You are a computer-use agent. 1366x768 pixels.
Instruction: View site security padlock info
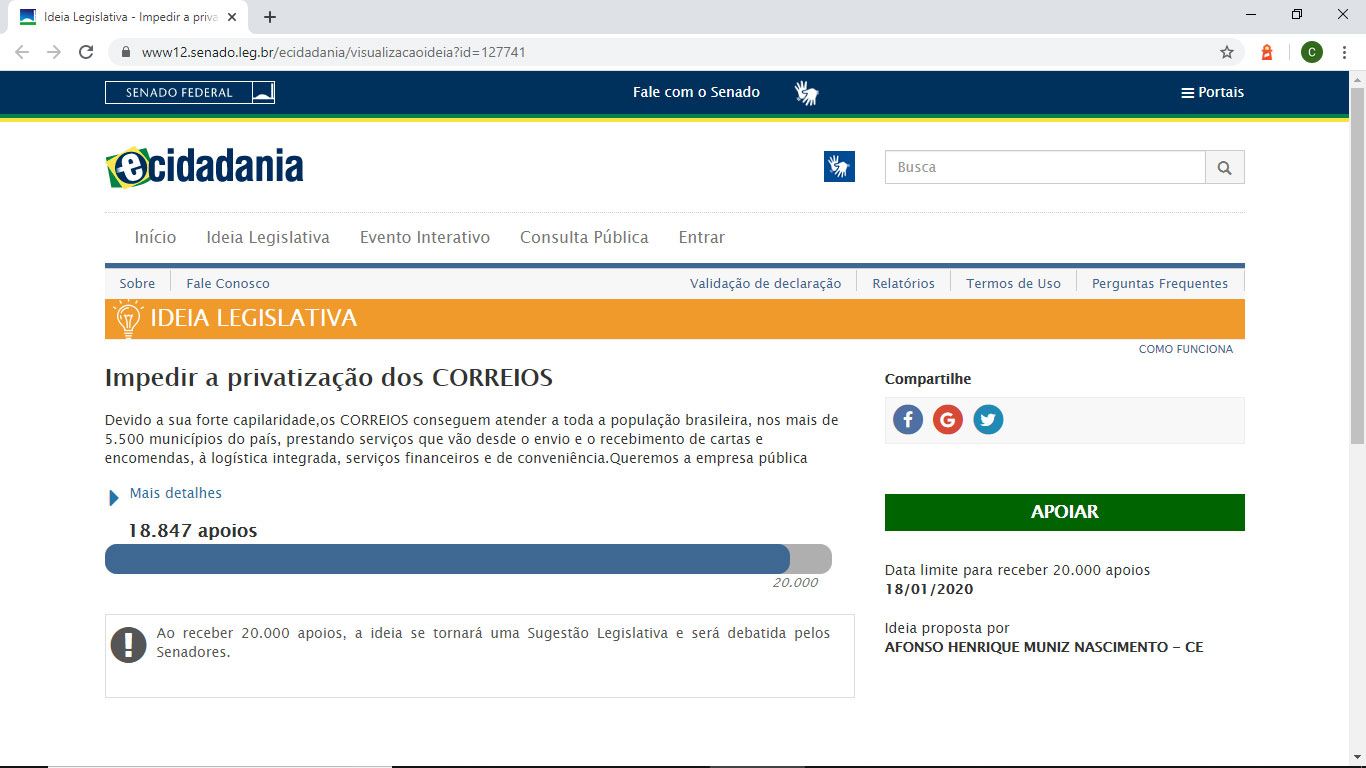point(126,52)
